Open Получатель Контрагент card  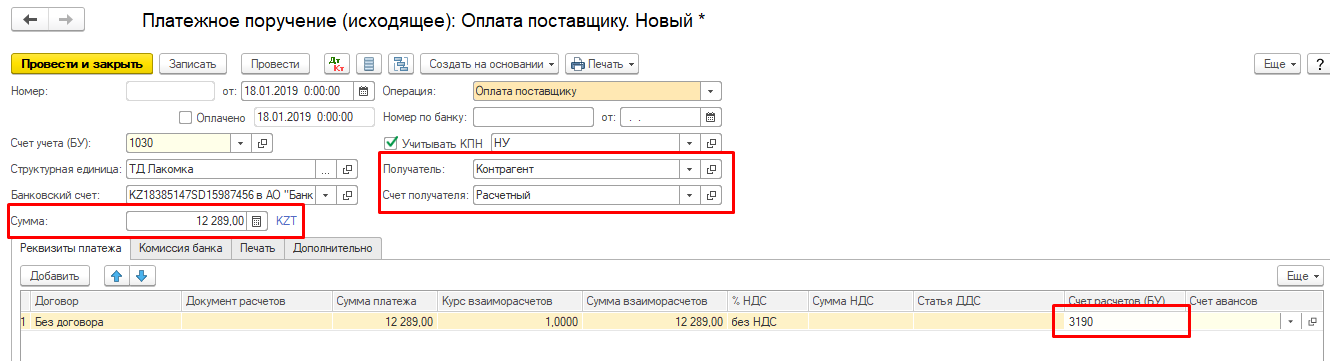point(712,169)
